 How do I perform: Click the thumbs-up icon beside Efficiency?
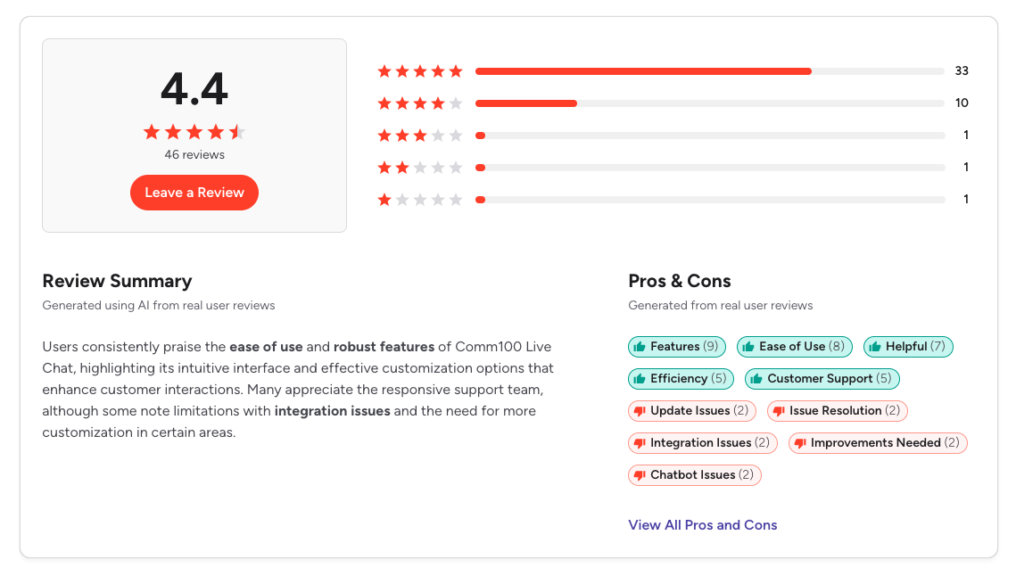click(641, 379)
